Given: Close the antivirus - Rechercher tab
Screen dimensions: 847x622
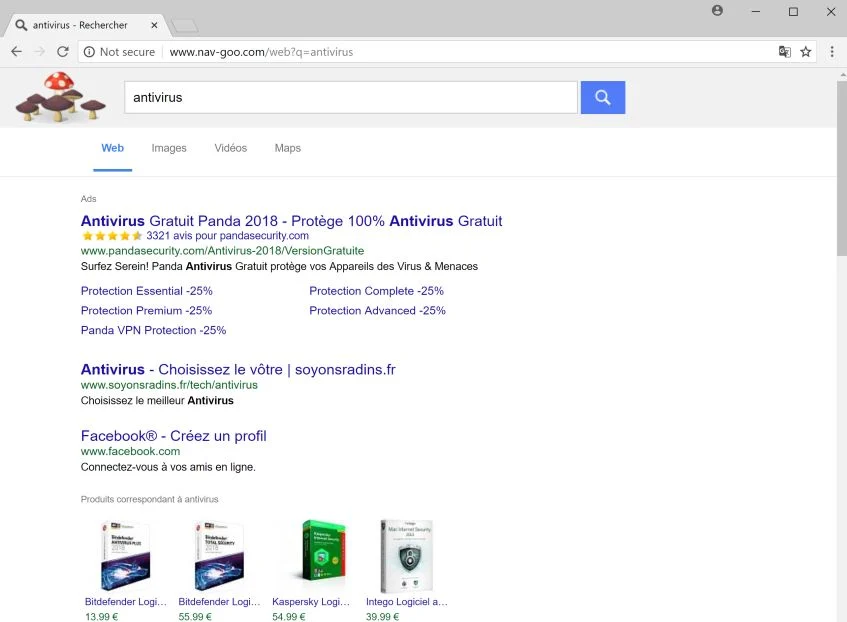Looking at the screenshot, I should coord(154,25).
